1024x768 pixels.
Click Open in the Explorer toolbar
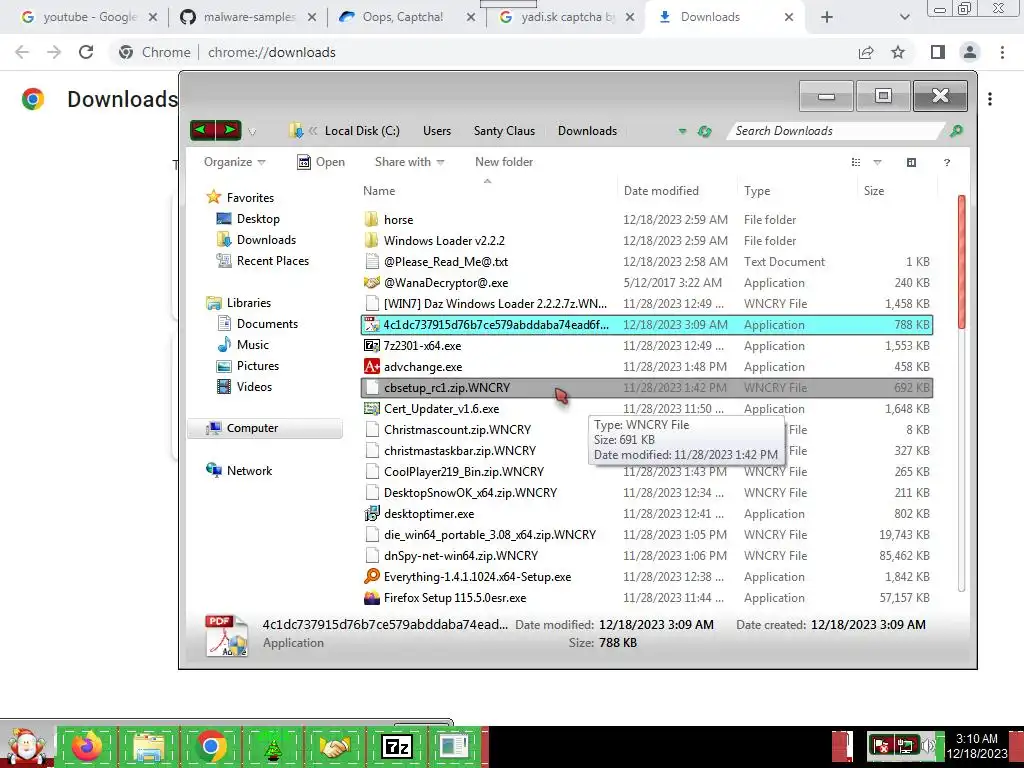(x=321, y=162)
